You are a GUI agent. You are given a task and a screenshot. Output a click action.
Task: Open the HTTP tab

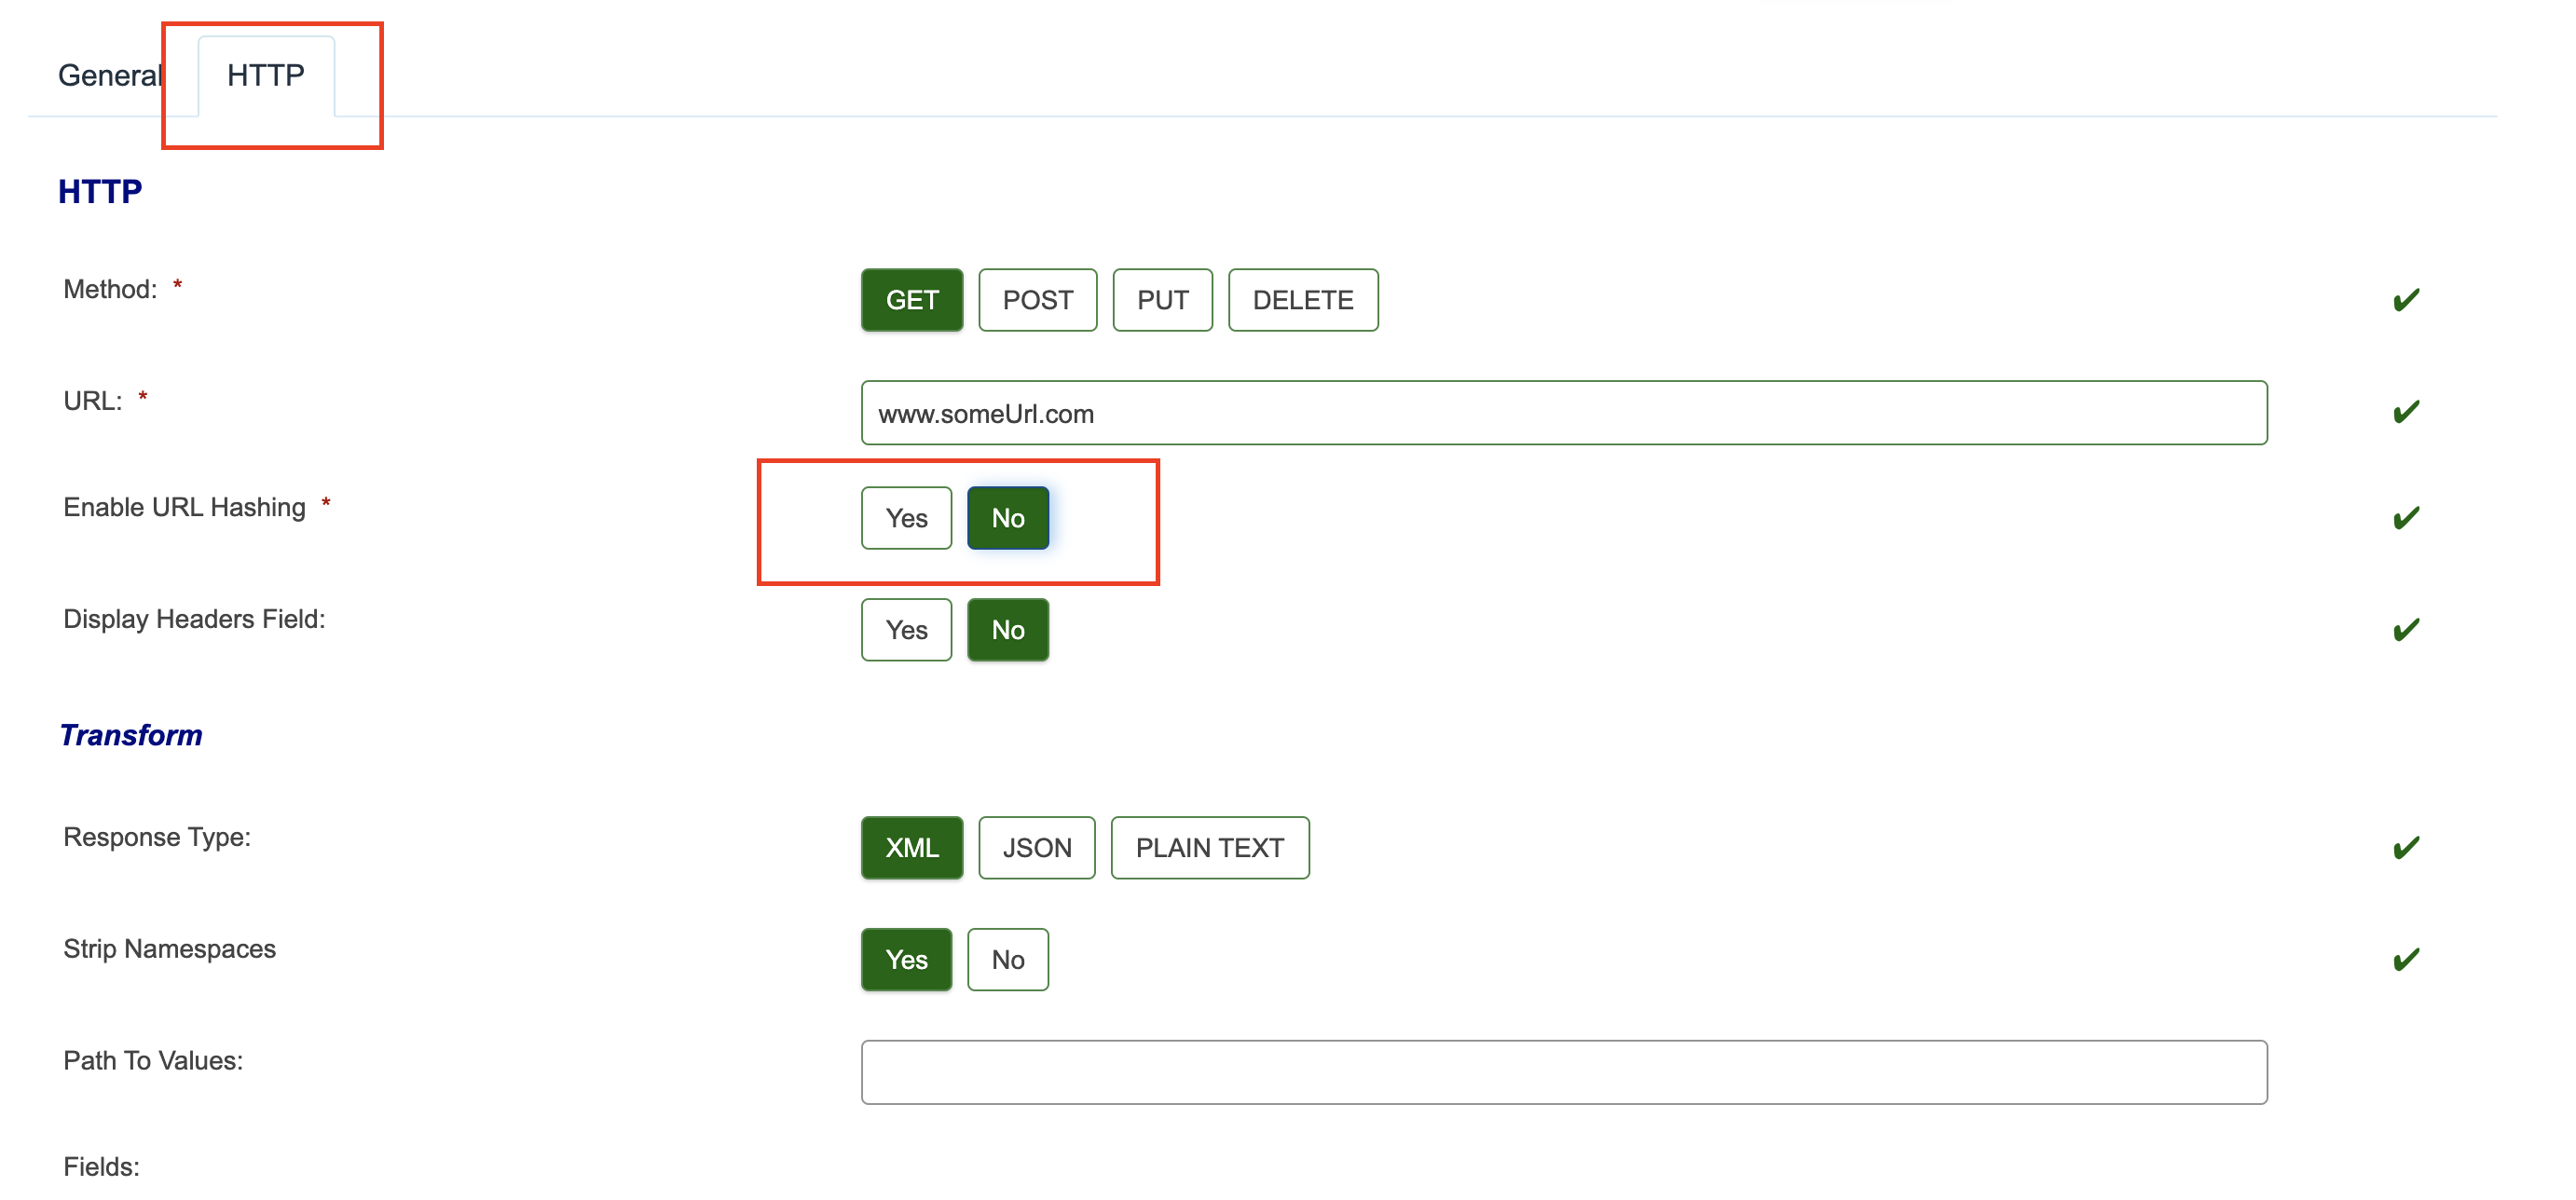[266, 76]
